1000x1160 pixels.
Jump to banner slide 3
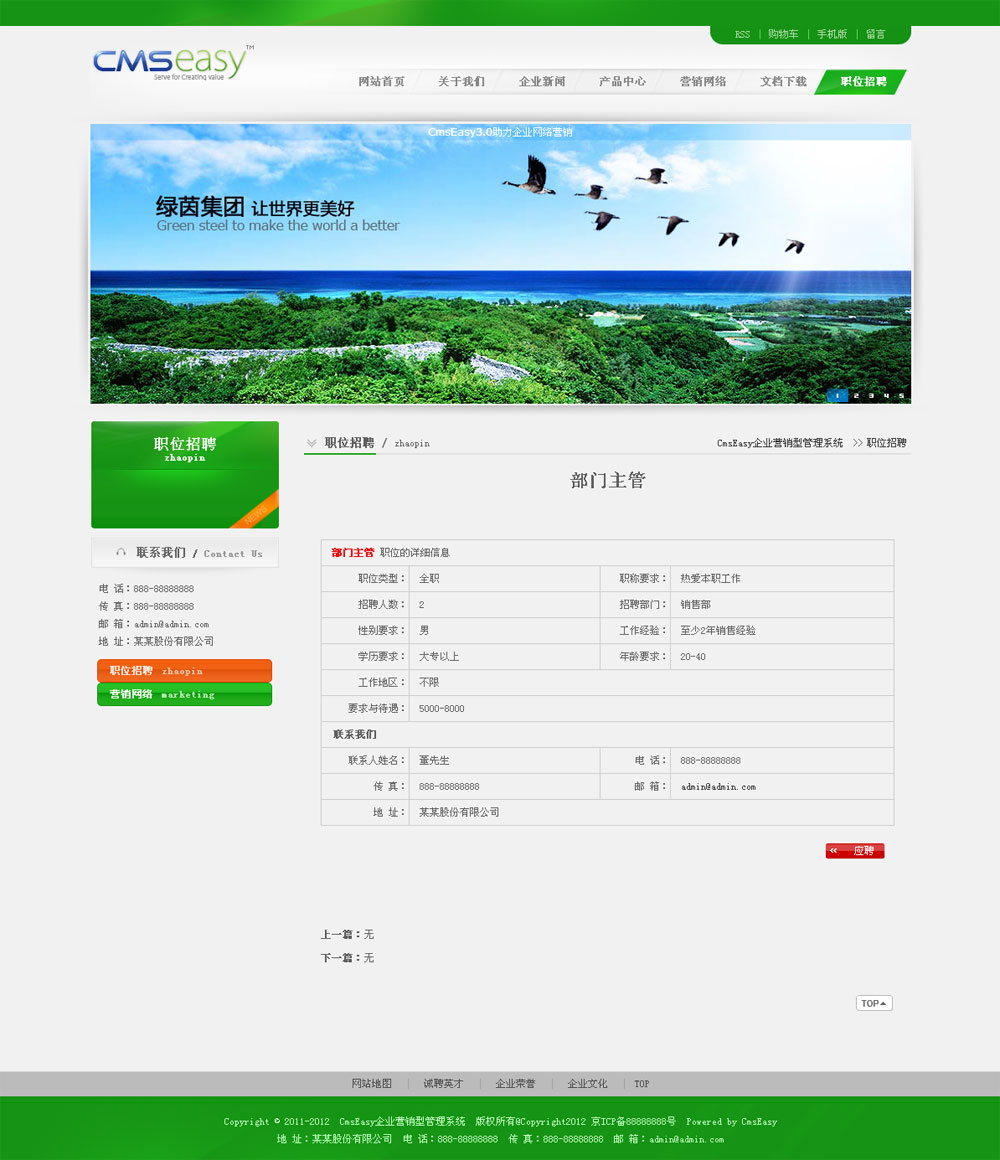[x=870, y=396]
